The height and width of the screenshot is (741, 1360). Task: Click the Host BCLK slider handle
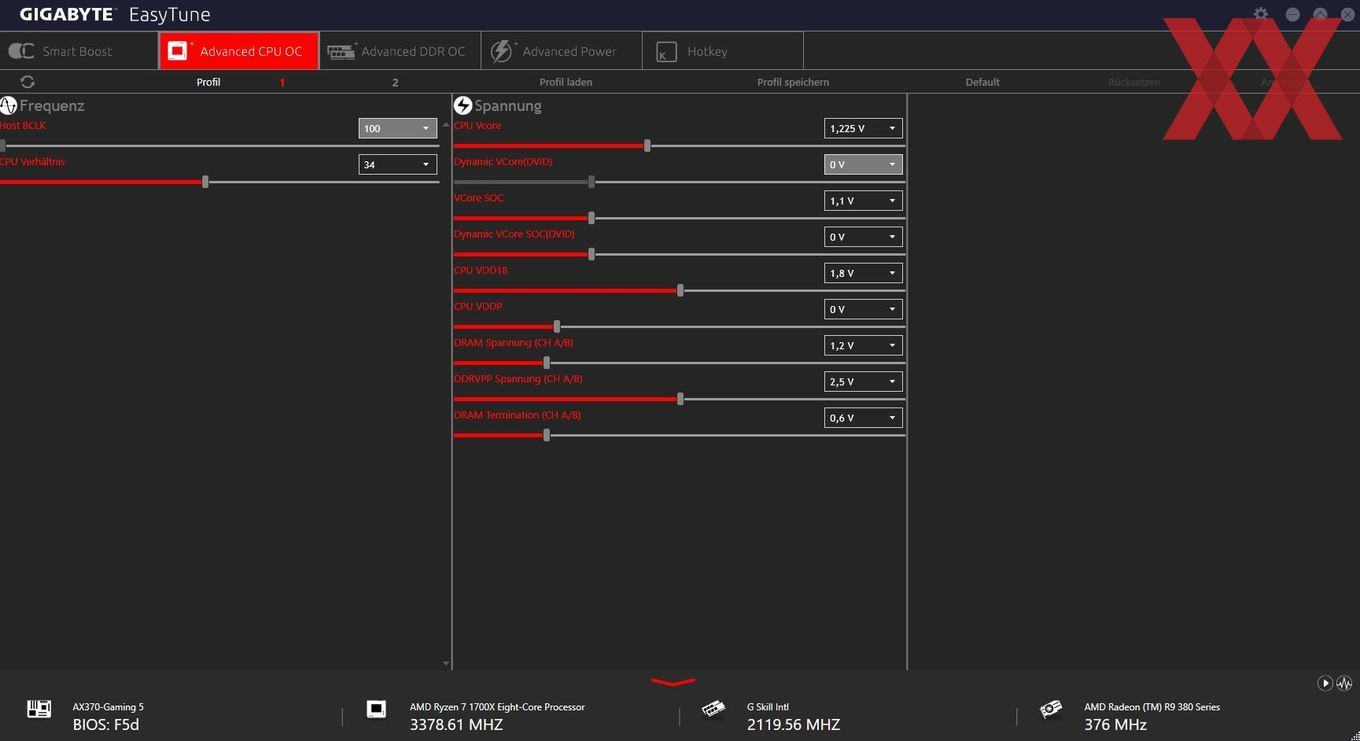[x=2, y=146]
